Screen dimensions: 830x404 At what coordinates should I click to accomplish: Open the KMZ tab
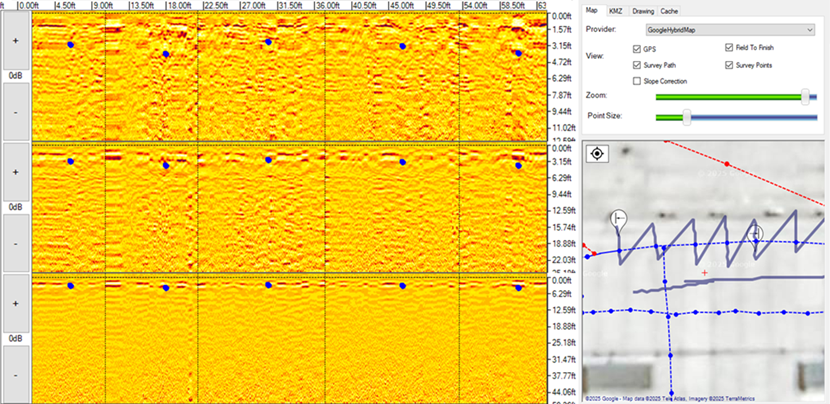coord(616,11)
